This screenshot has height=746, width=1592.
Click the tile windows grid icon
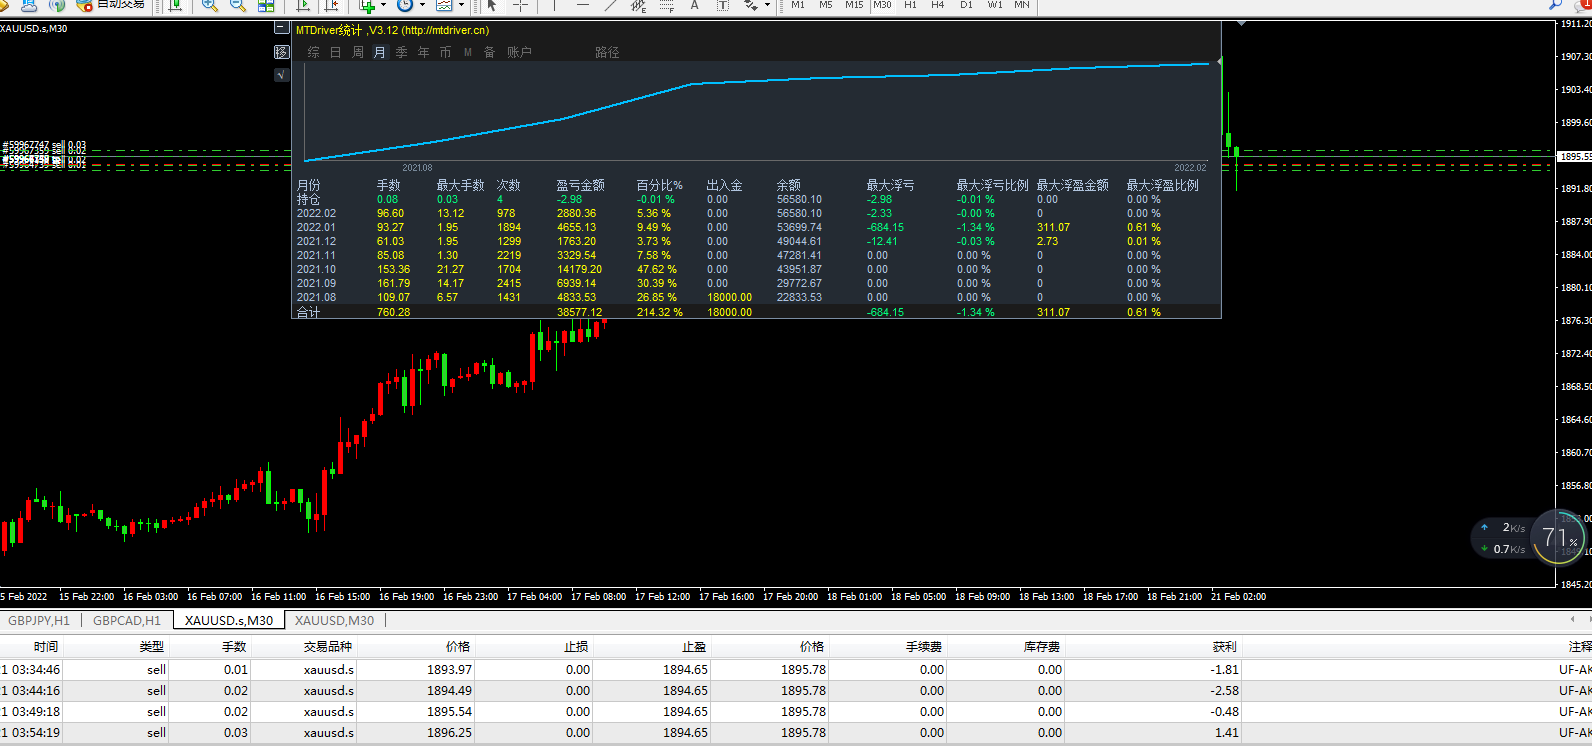pyautogui.click(x=266, y=5)
